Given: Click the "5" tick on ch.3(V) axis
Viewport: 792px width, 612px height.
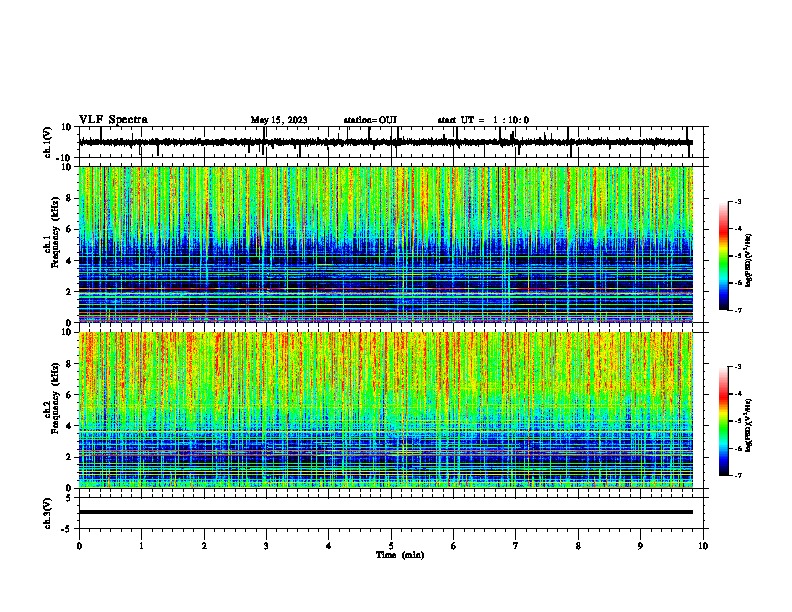Looking at the screenshot, I should click(x=70, y=498).
